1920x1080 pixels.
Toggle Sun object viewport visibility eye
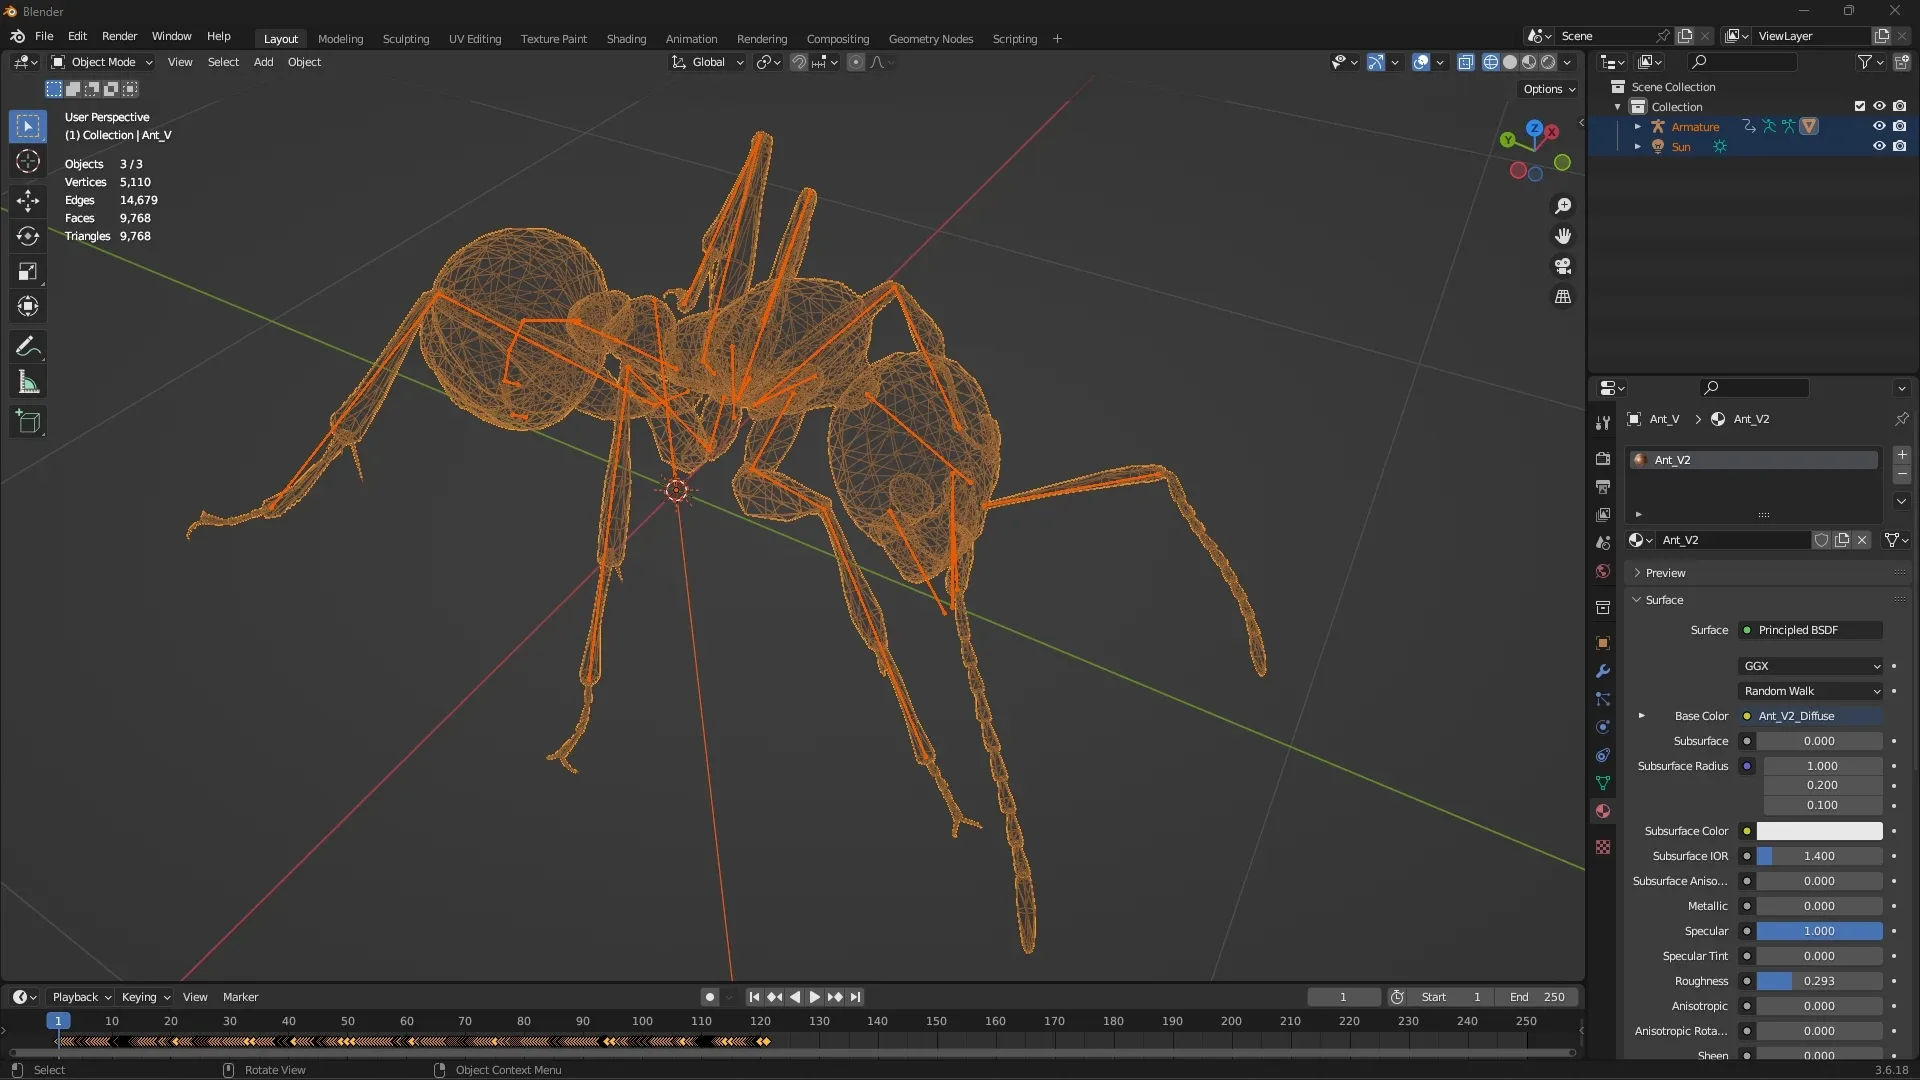tap(1879, 146)
